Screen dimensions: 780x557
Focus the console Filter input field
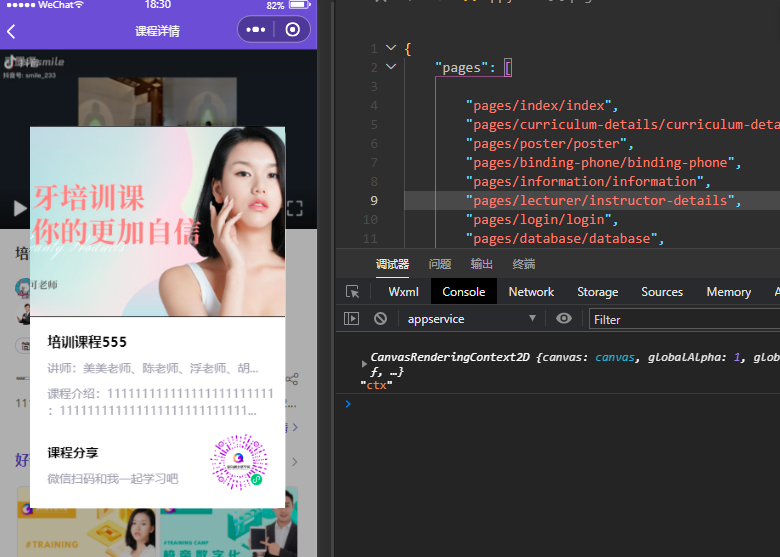(x=684, y=319)
